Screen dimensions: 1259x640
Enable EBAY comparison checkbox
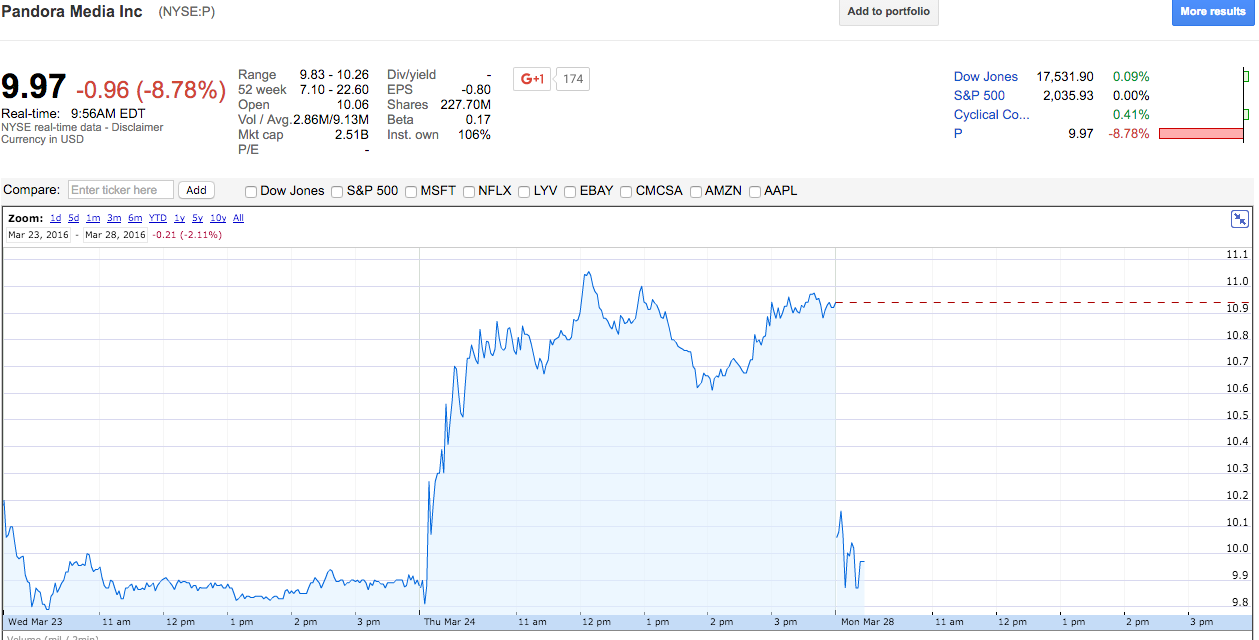[x=570, y=191]
